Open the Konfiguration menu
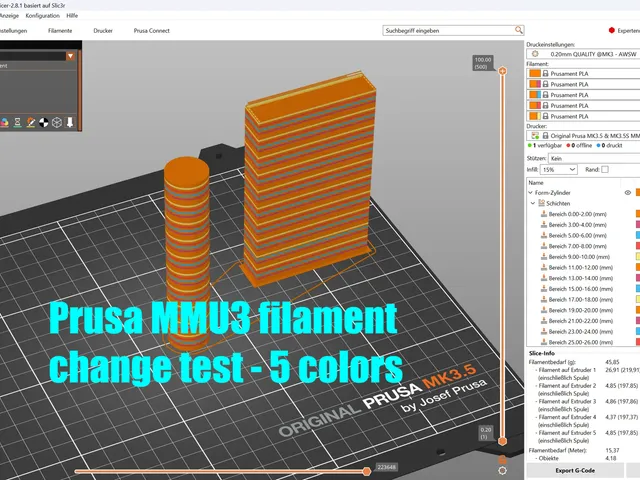The width and height of the screenshot is (640, 480). (42, 16)
